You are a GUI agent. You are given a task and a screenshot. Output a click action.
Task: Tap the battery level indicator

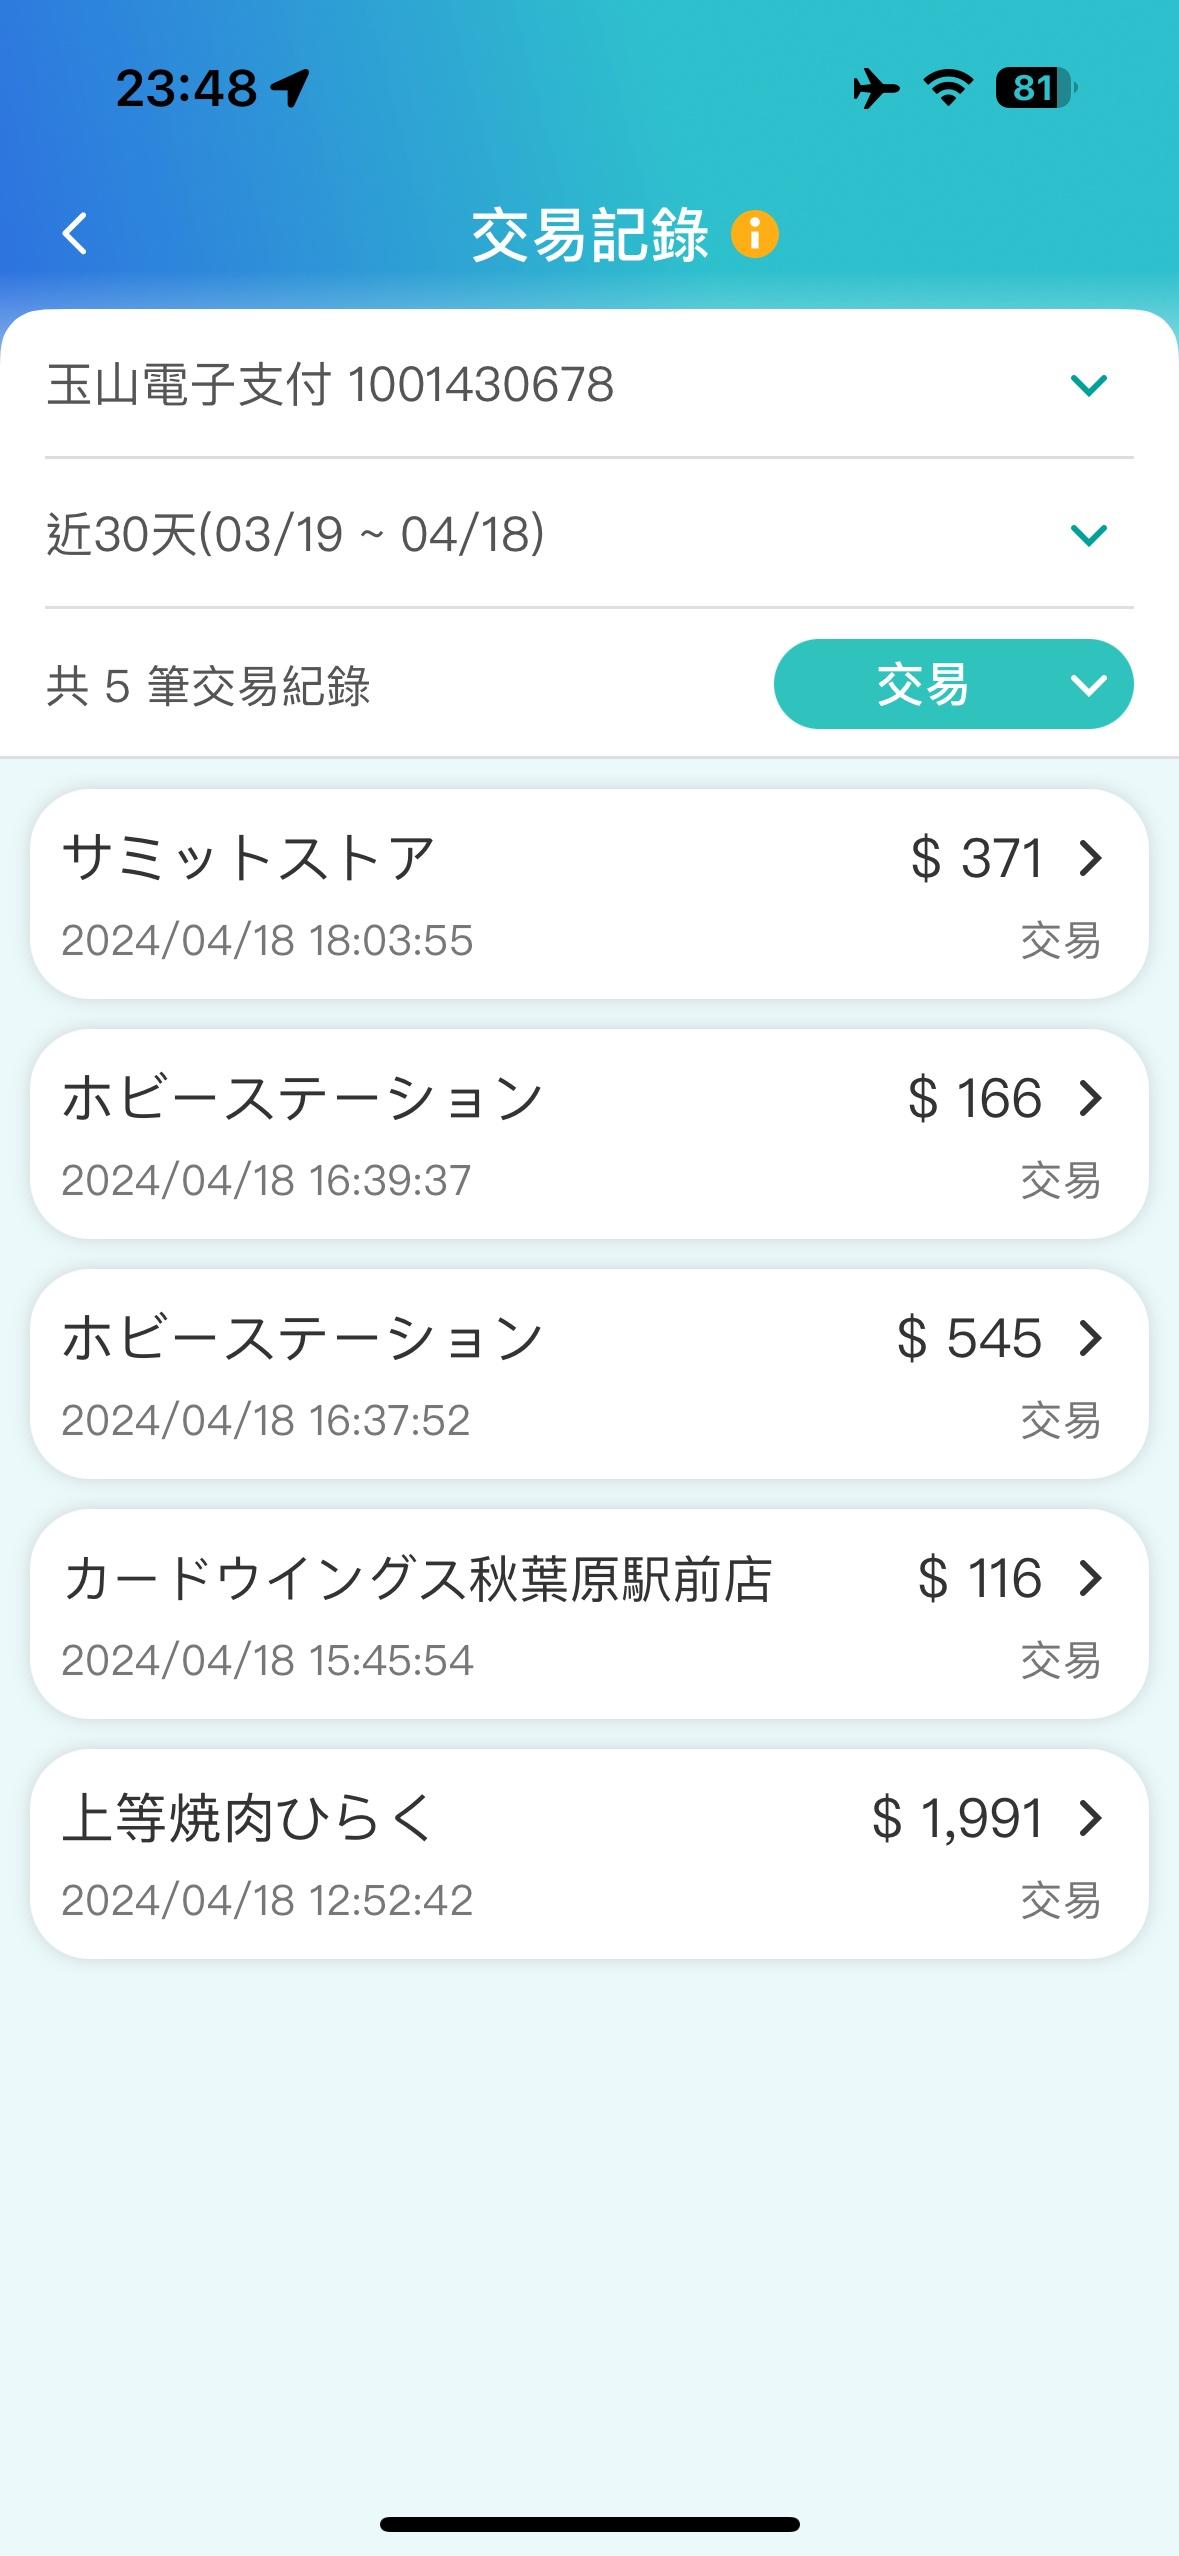tap(1035, 88)
